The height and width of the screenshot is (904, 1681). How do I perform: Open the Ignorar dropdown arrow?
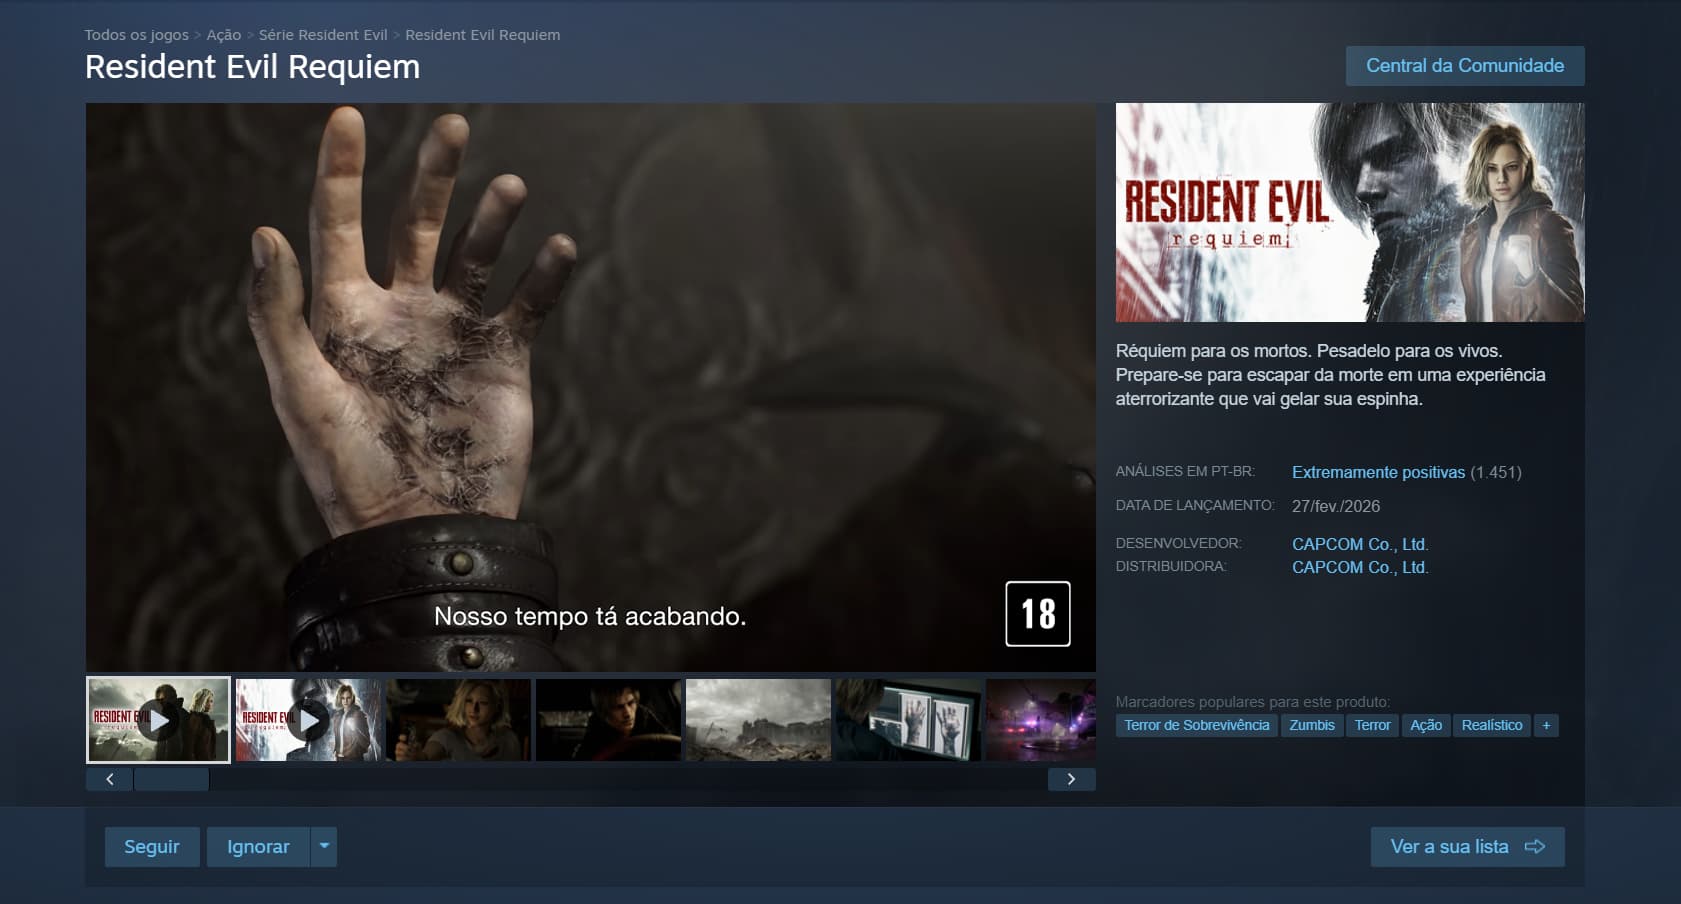pos(322,845)
